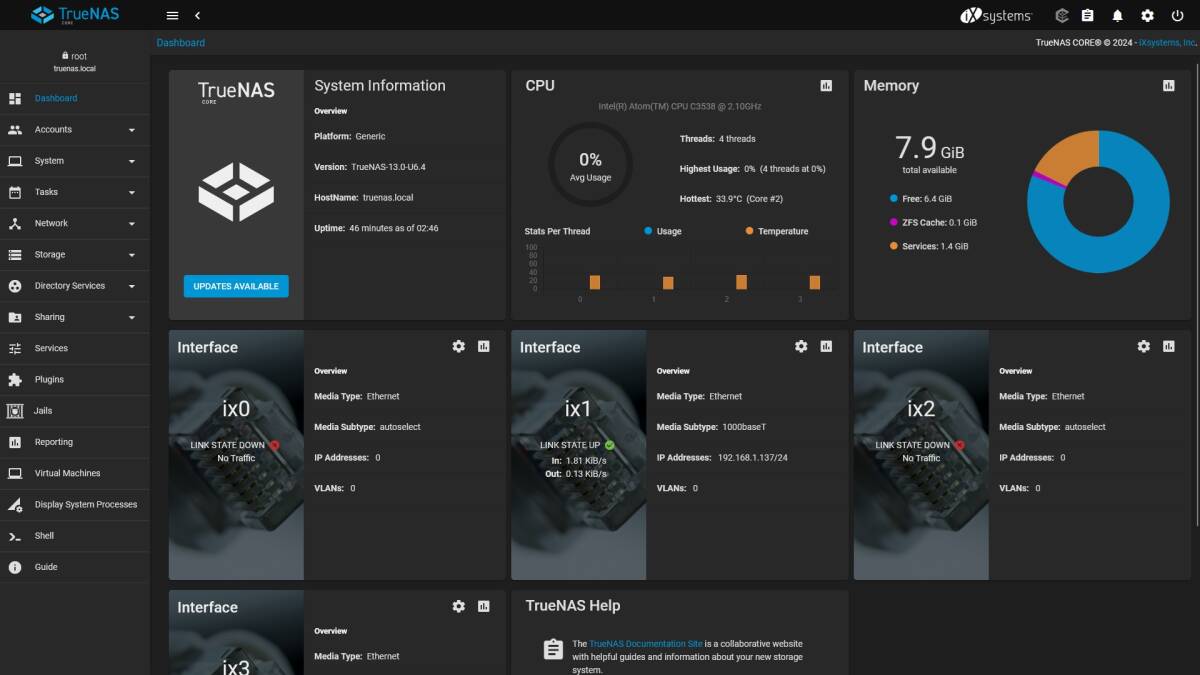Click the blue Usage legend dot

(x=648, y=231)
